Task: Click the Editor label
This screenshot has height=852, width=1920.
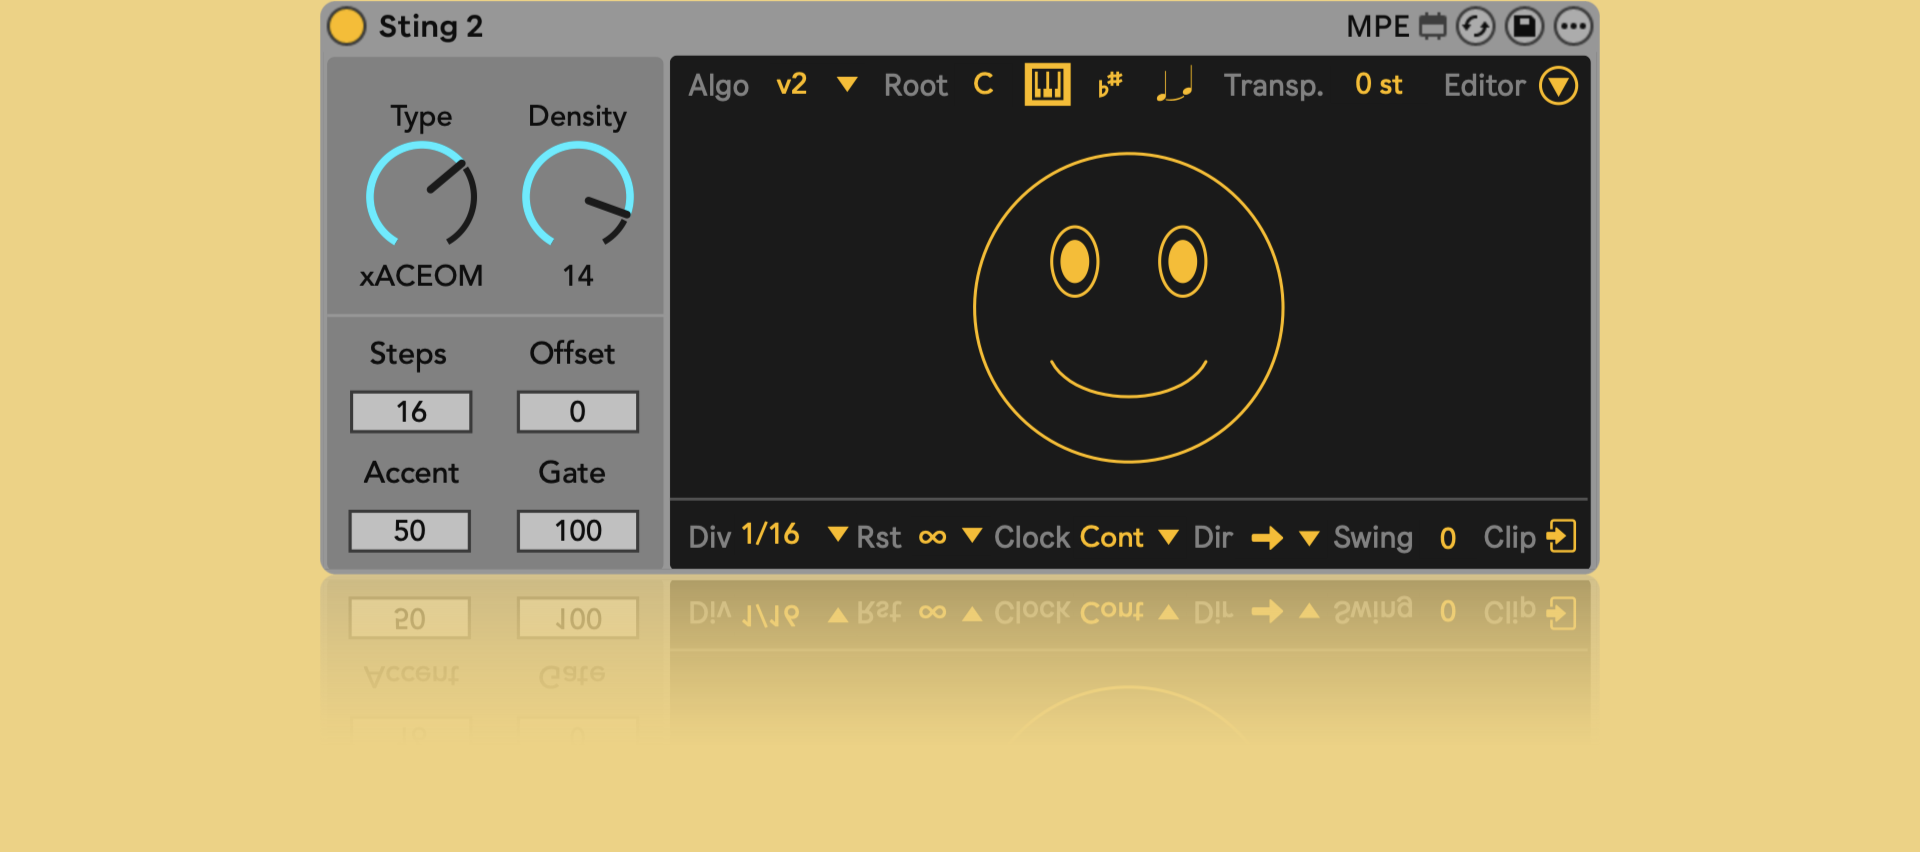Action: (1485, 86)
